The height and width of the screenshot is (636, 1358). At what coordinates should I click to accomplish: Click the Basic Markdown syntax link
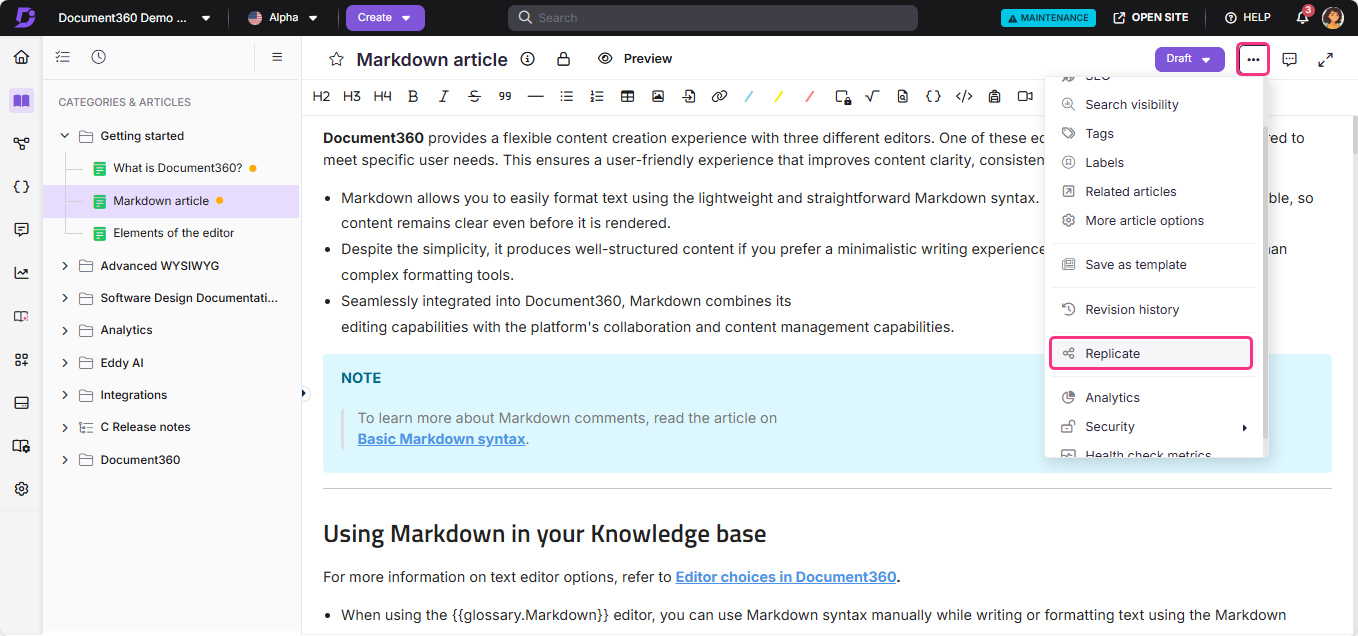441,438
